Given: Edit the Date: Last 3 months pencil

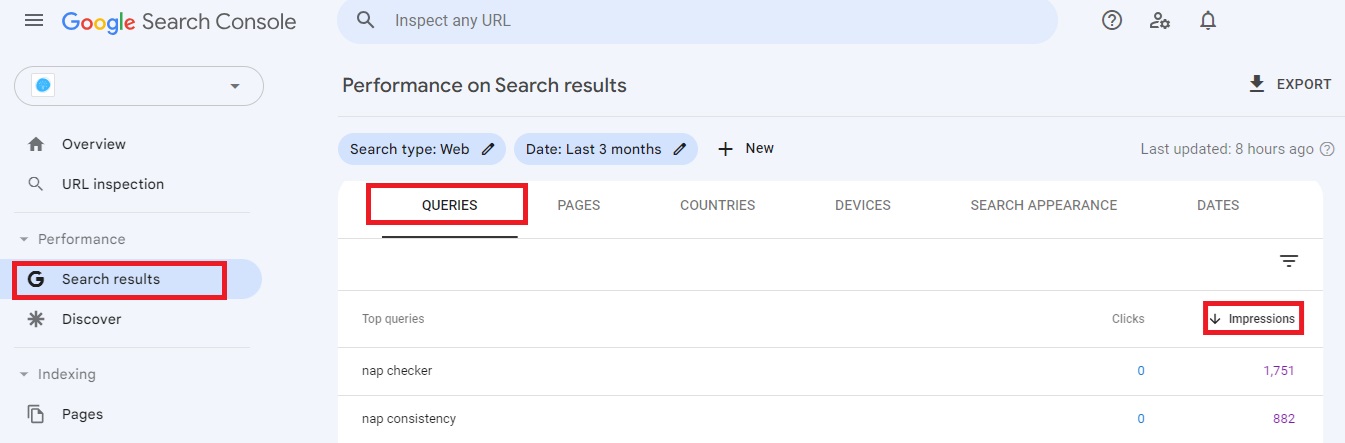Looking at the screenshot, I should pos(680,149).
